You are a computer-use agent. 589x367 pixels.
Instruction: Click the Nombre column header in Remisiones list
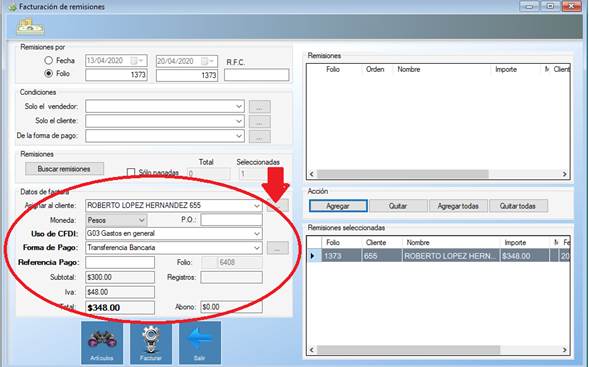tap(409, 69)
